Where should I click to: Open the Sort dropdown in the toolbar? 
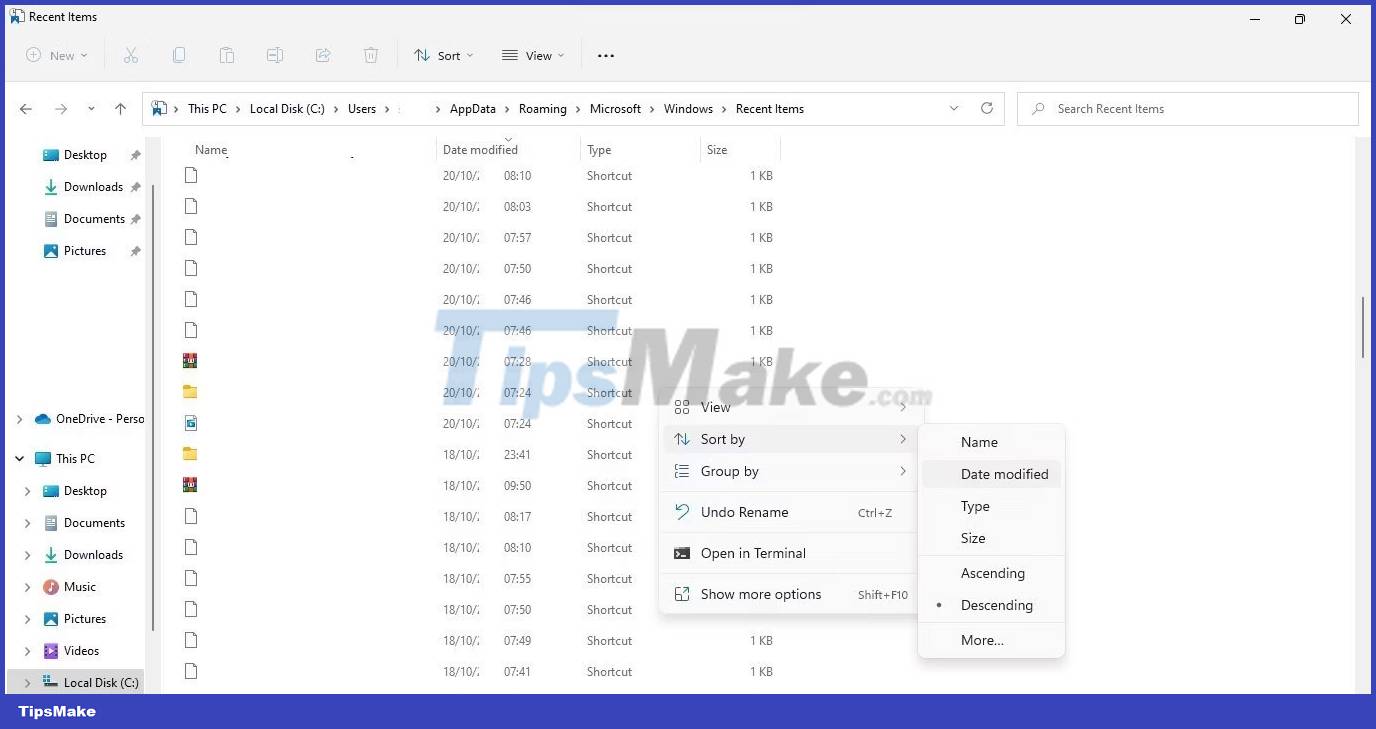(x=443, y=55)
